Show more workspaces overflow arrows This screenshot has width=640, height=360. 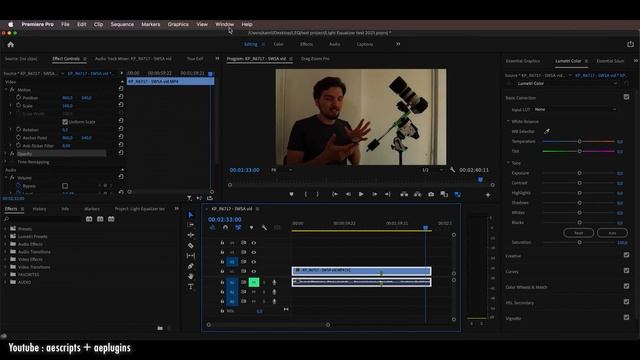[398, 44]
